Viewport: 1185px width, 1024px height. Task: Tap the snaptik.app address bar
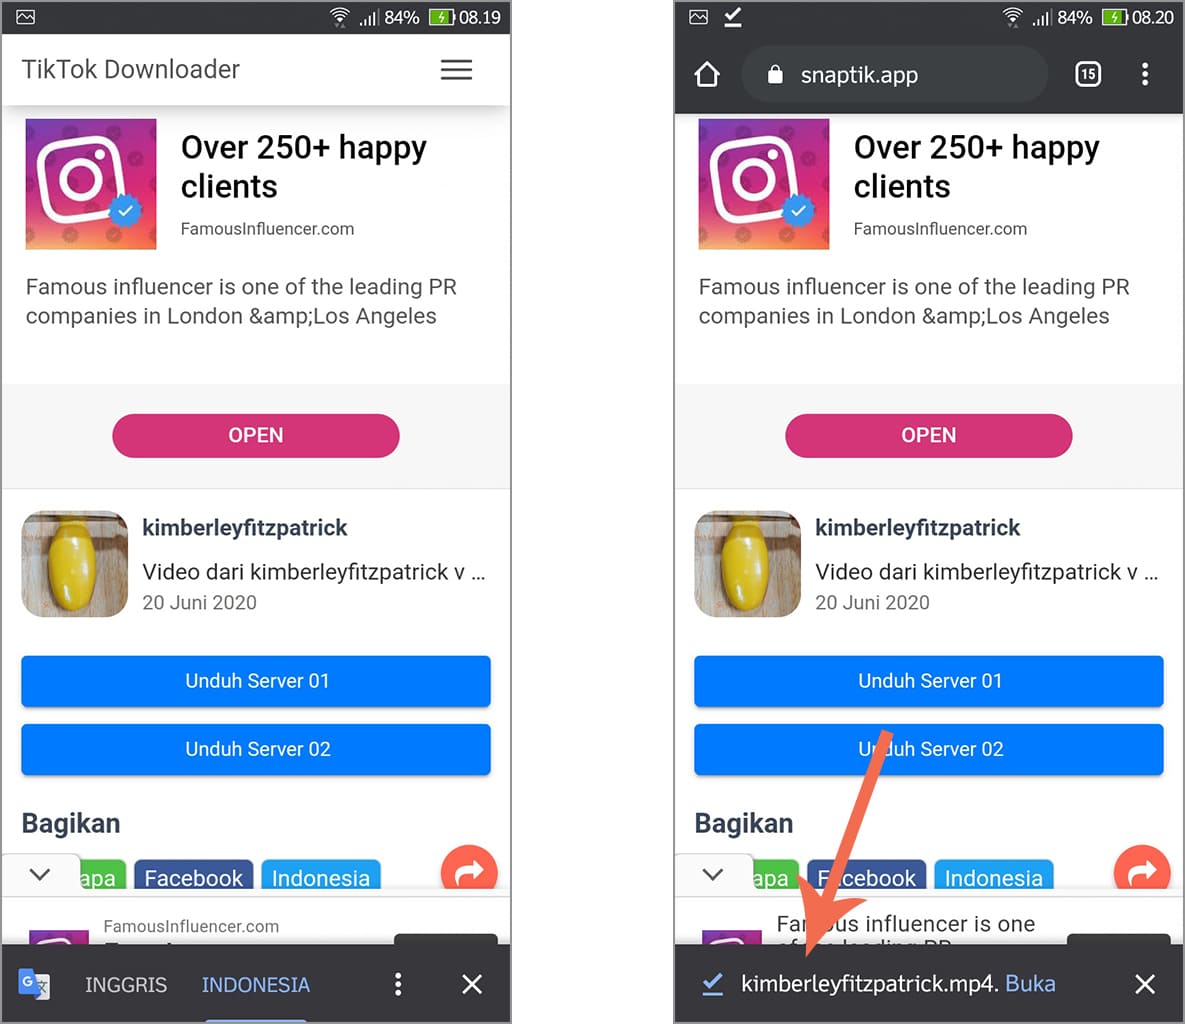pos(895,74)
